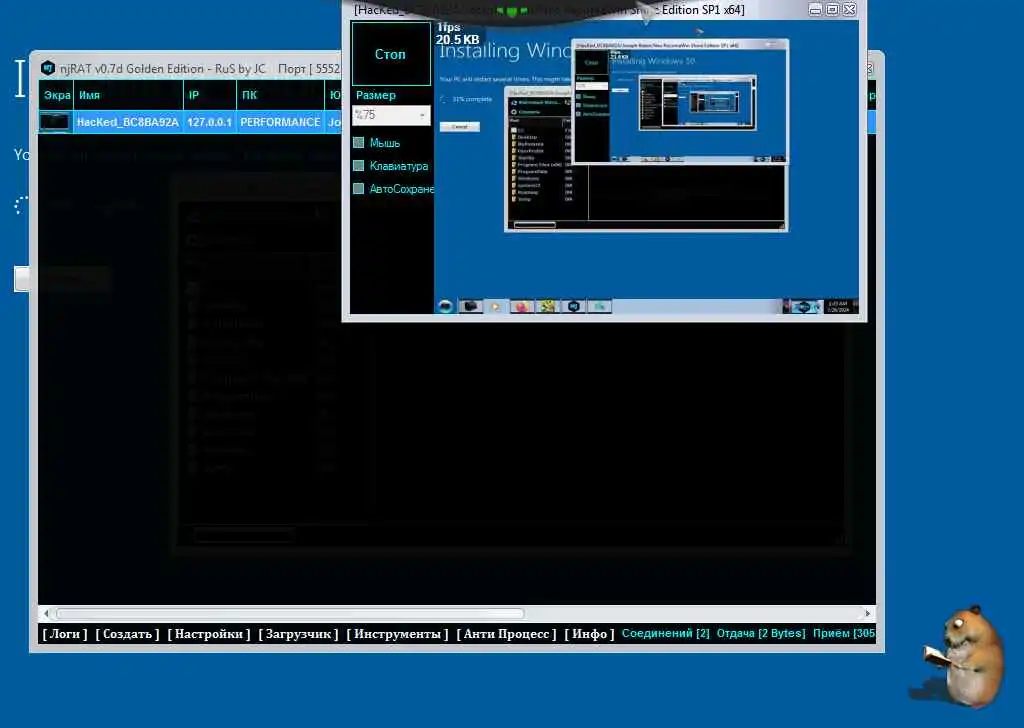The height and width of the screenshot is (728, 1024).
Task: Click the Cancel button in the remote view
Action: [x=460, y=127]
